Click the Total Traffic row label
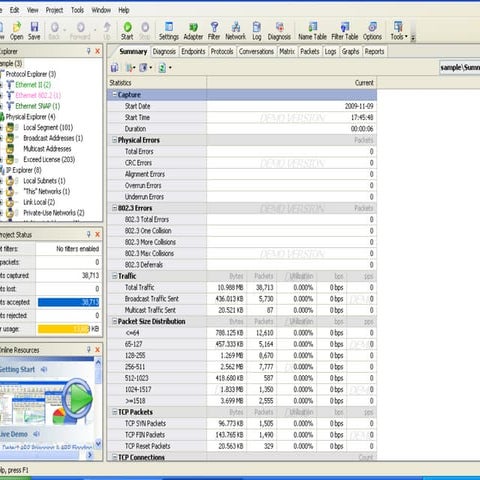Viewport: 480px width, 480px height. pyautogui.click(x=139, y=287)
